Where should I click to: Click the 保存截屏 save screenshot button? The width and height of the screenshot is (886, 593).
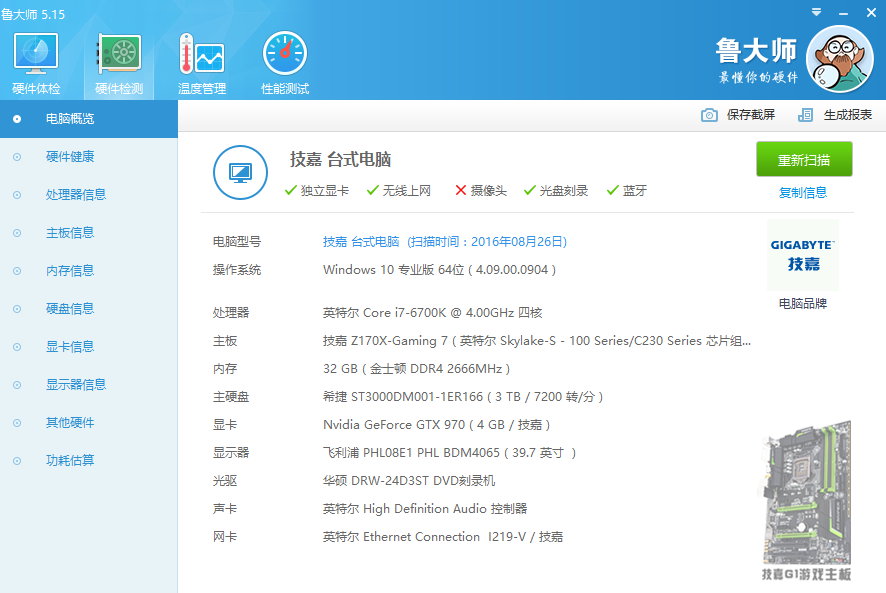pos(738,115)
